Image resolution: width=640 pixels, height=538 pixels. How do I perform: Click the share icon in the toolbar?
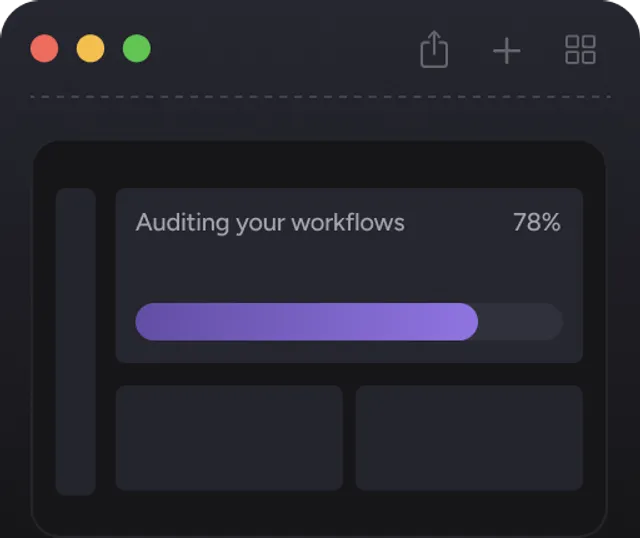point(434,49)
